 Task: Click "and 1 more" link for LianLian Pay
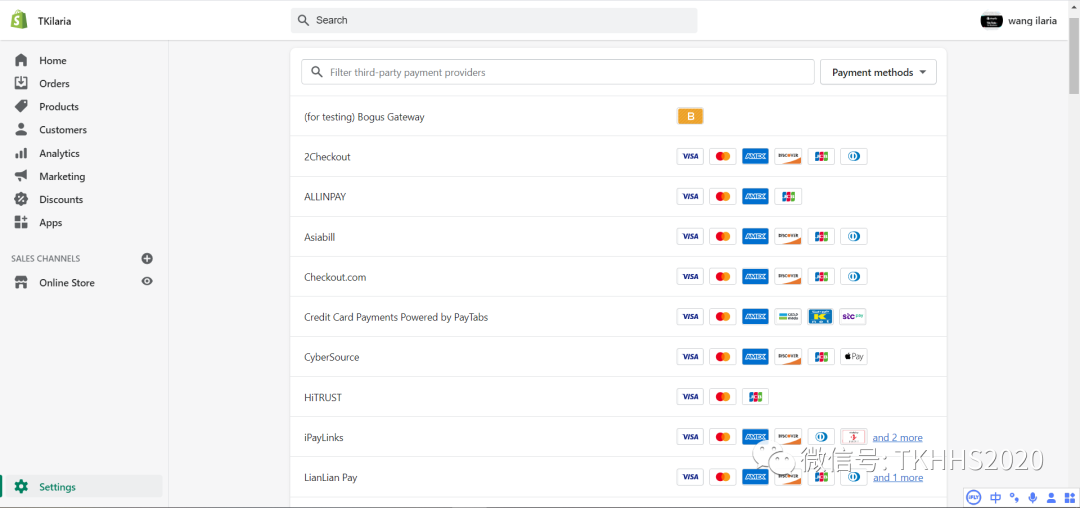click(x=897, y=477)
